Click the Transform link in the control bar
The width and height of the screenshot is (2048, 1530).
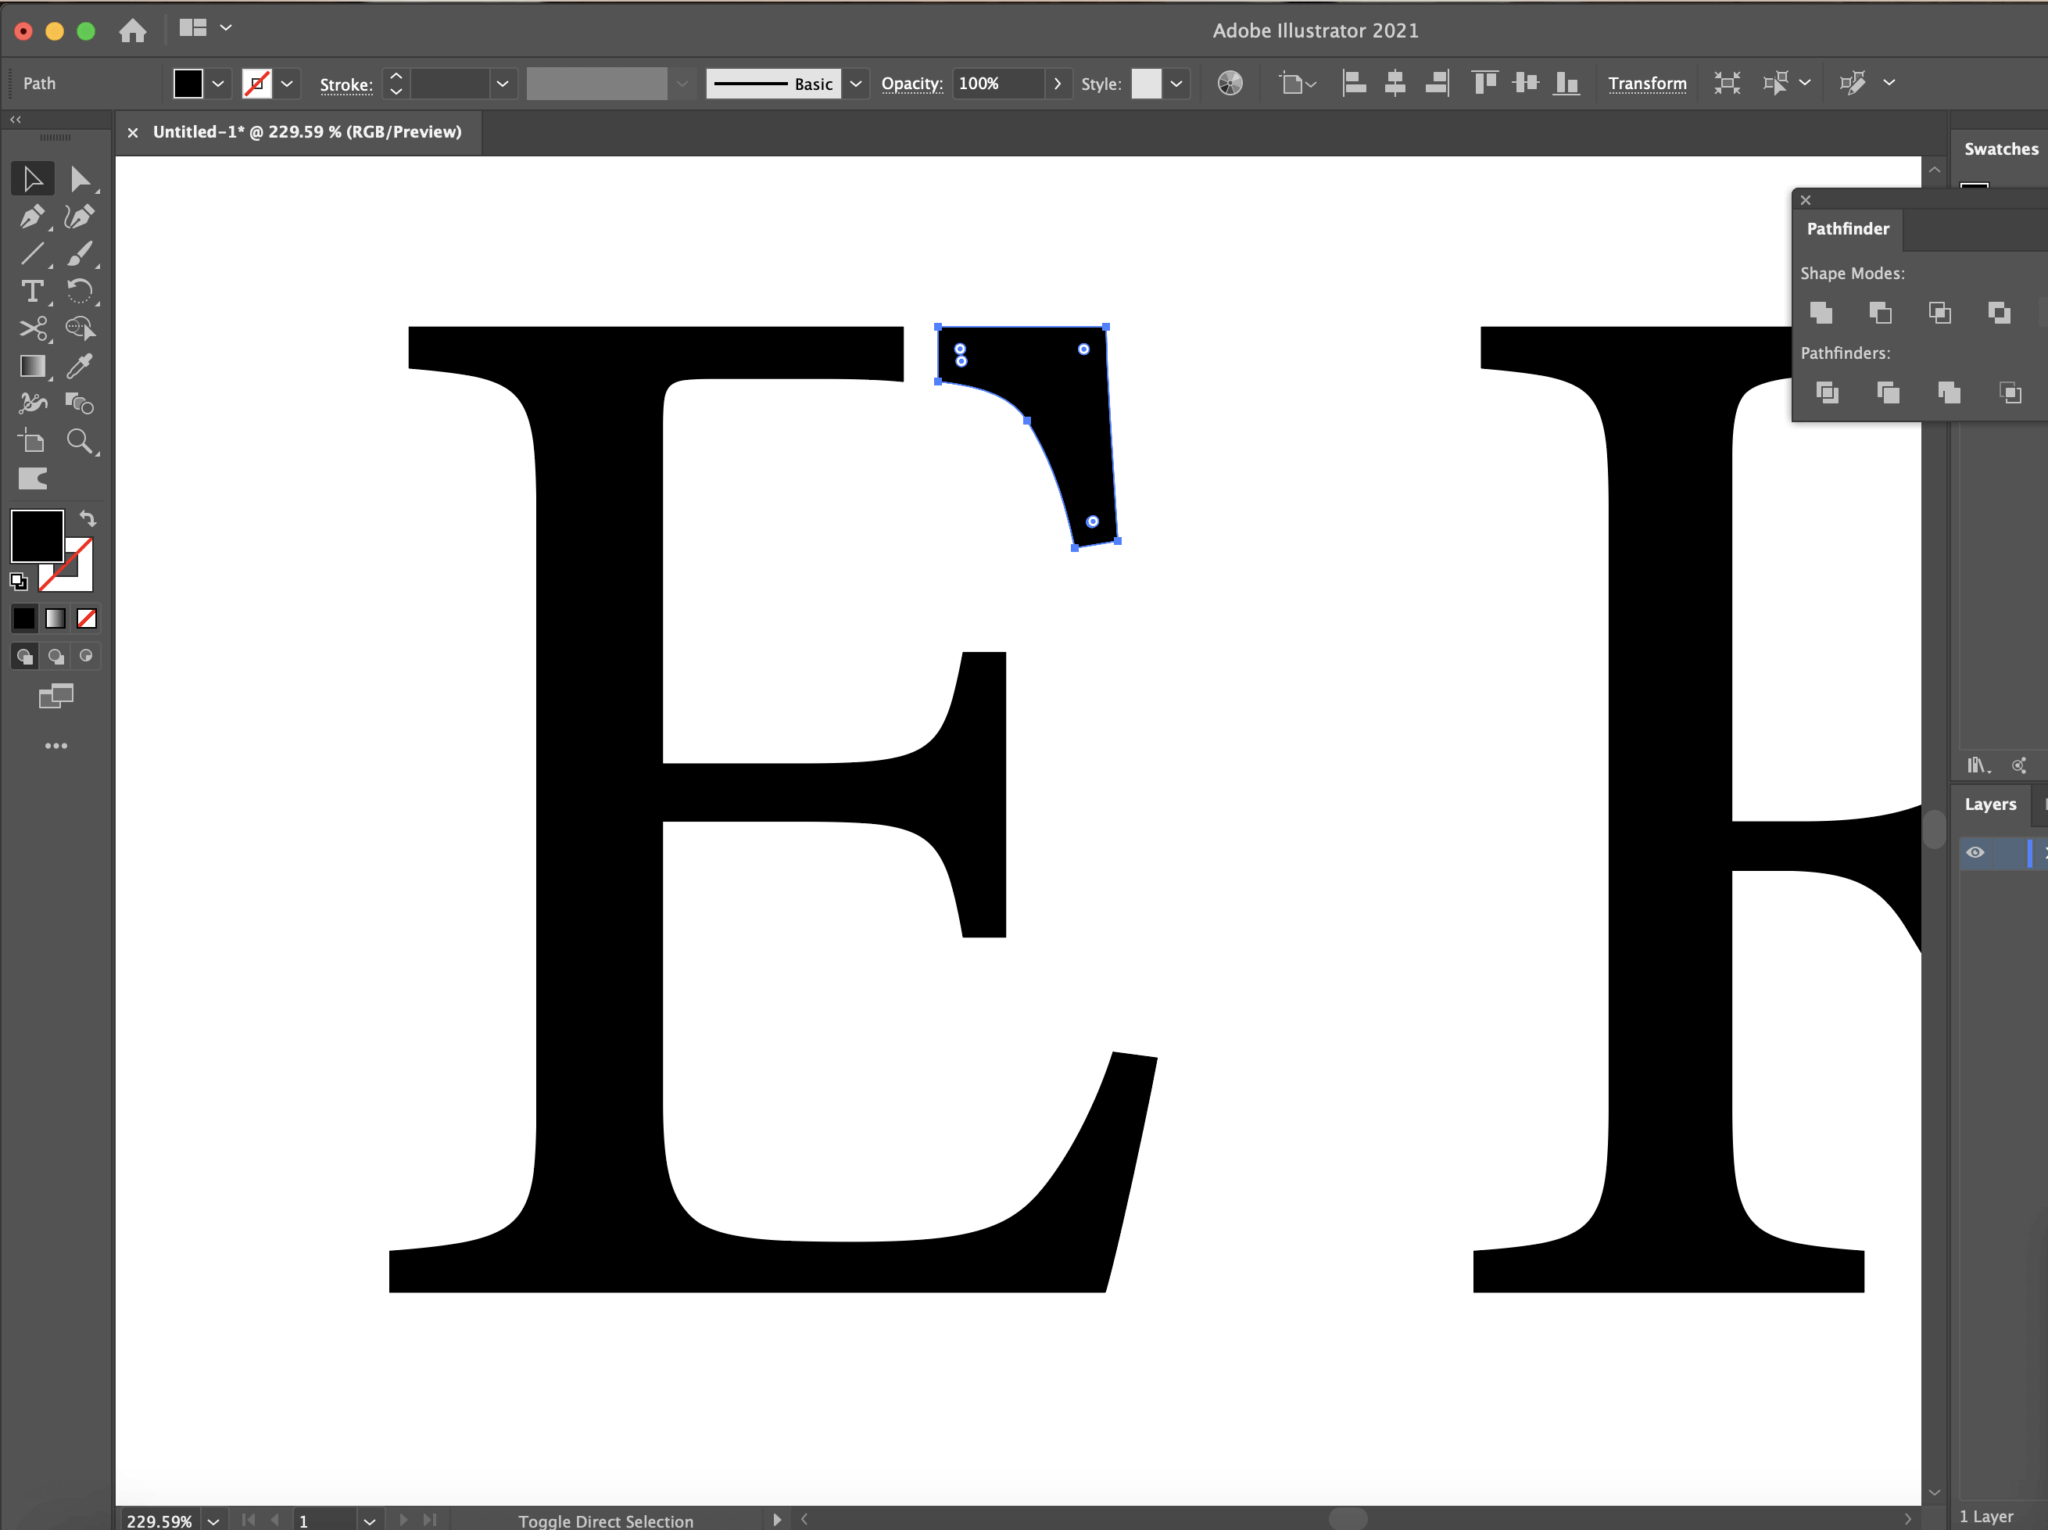(1646, 83)
